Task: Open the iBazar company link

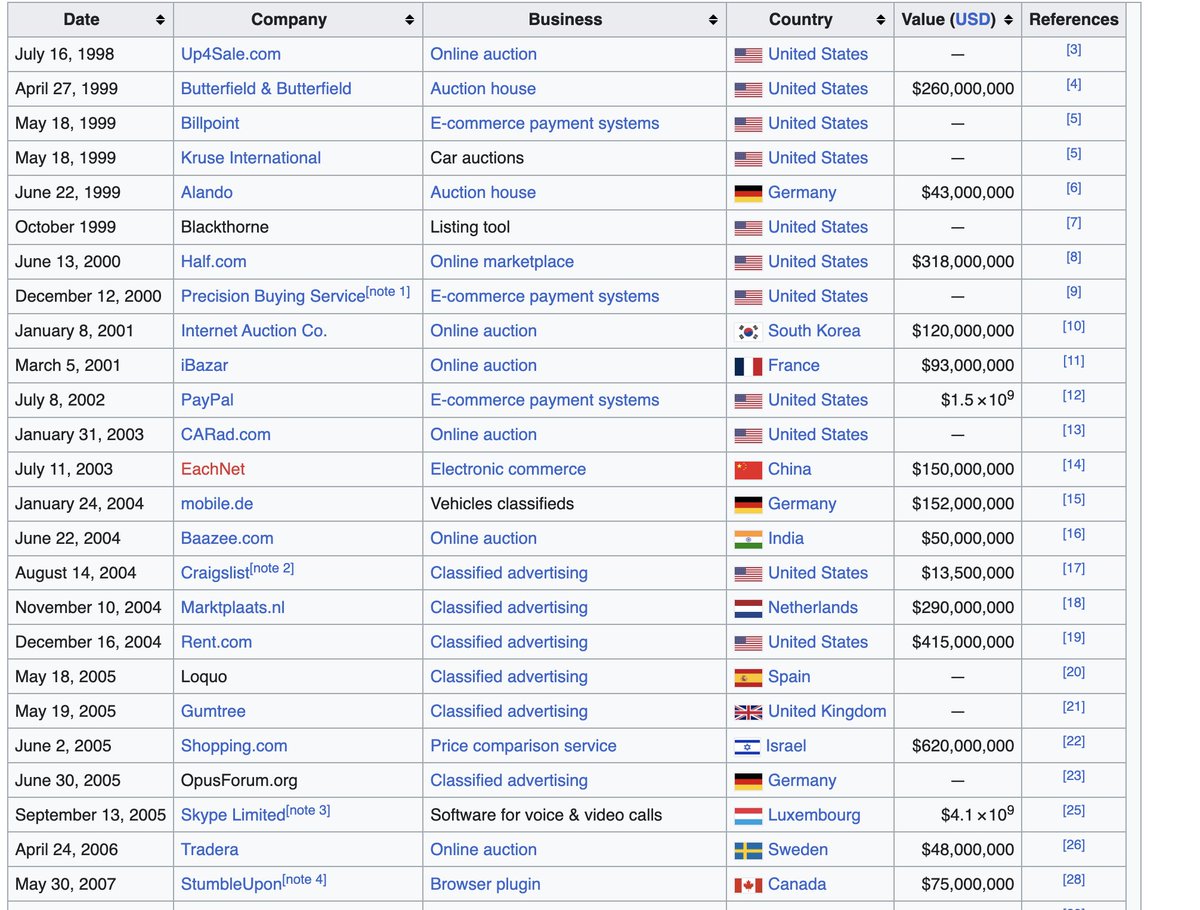Action: pos(205,366)
